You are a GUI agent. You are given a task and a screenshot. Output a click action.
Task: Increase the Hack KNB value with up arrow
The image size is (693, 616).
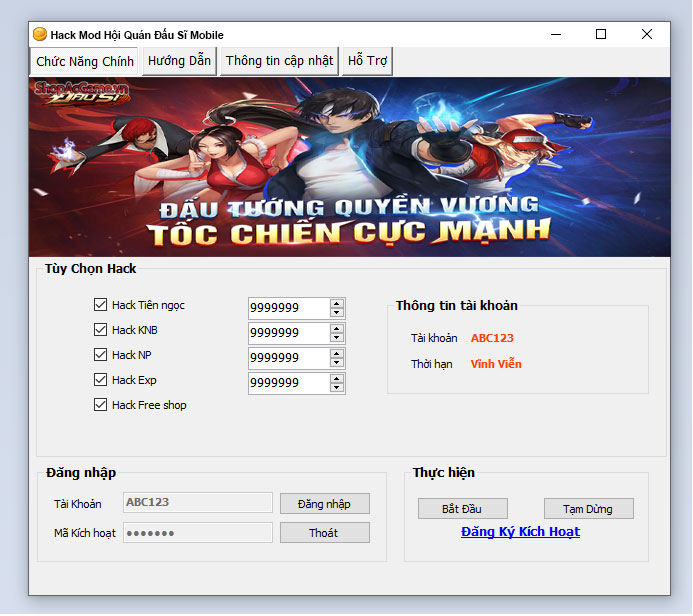tap(336, 329)
